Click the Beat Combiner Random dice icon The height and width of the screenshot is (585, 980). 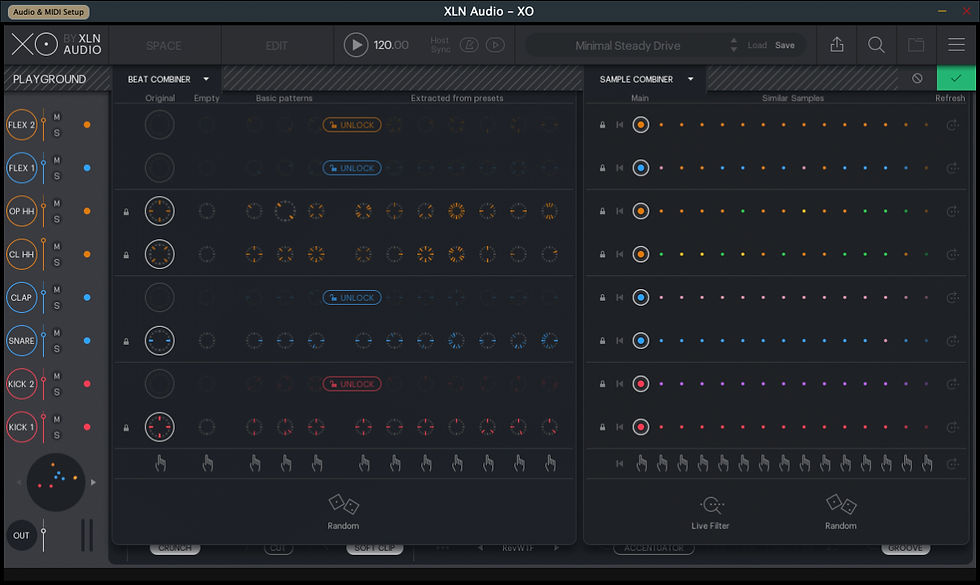click(x=343, y=504)
